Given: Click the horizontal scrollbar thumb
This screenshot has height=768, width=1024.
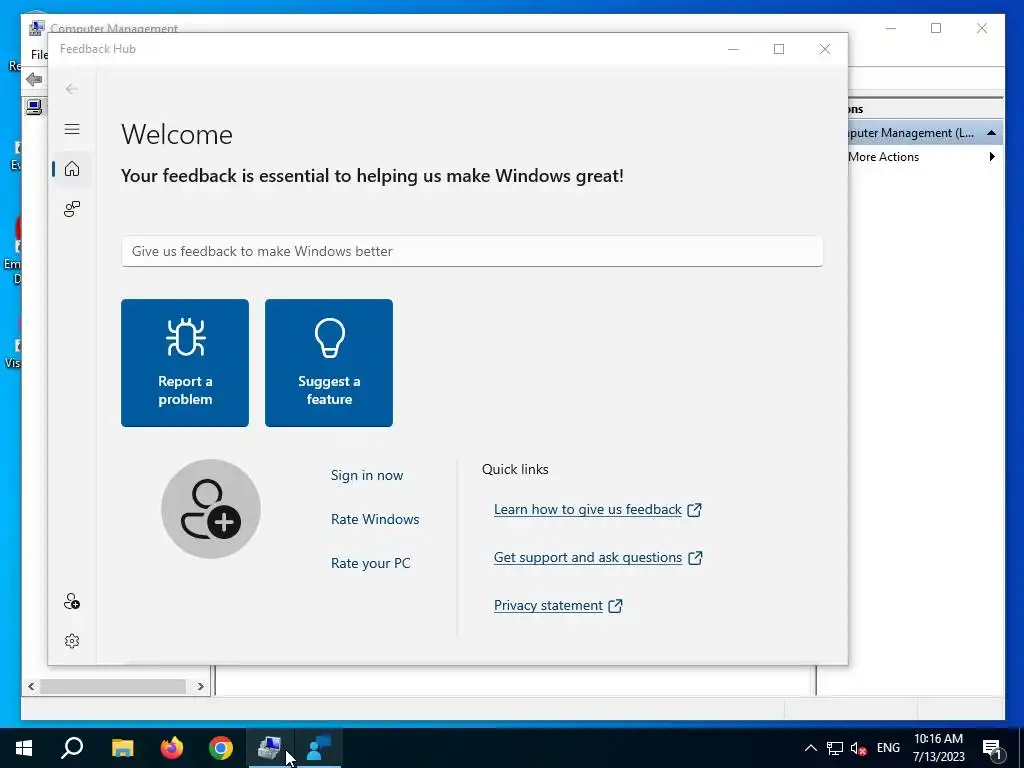Looking at the screenshot, I should pos(113,686).
